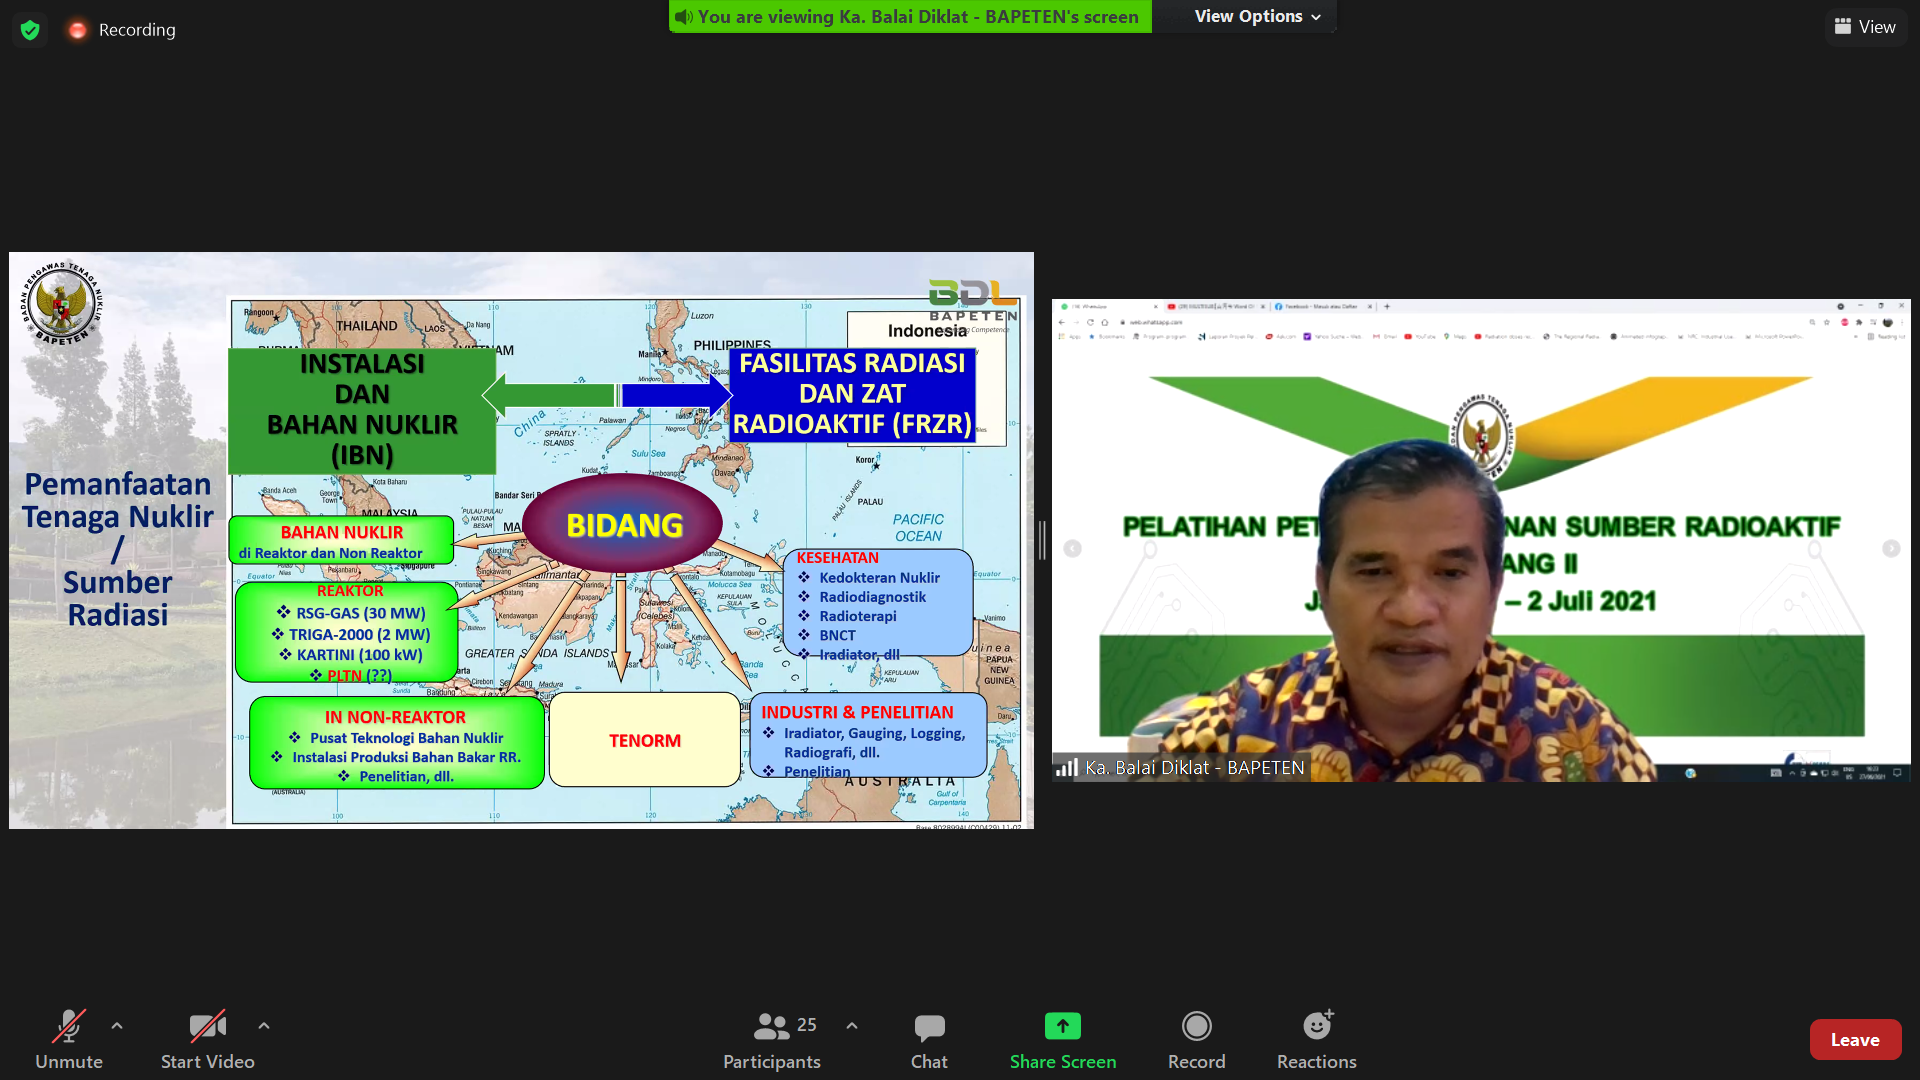Image resolution: width=1920 pixels, height=1080 pixels.
Task: Start recording with the Record button
Action: pos(1196,1040)
